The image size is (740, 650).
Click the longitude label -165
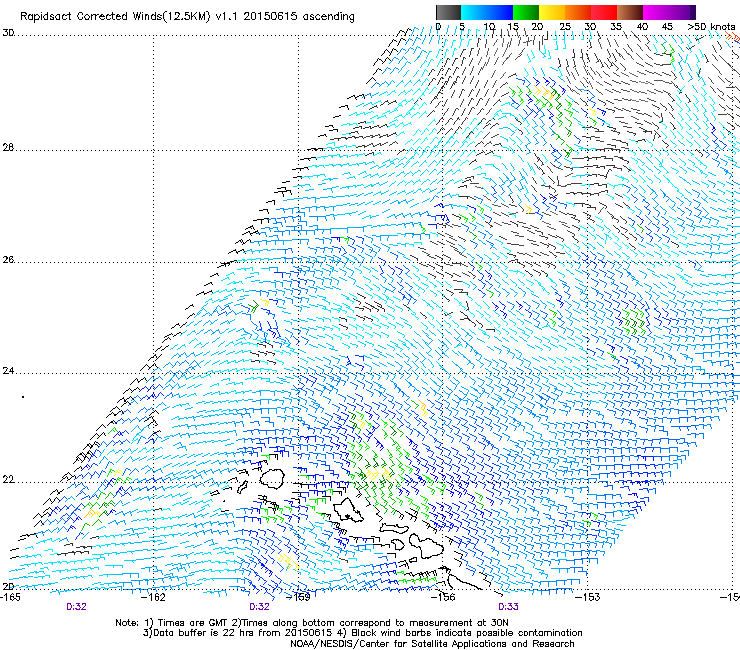pos(10,597)
